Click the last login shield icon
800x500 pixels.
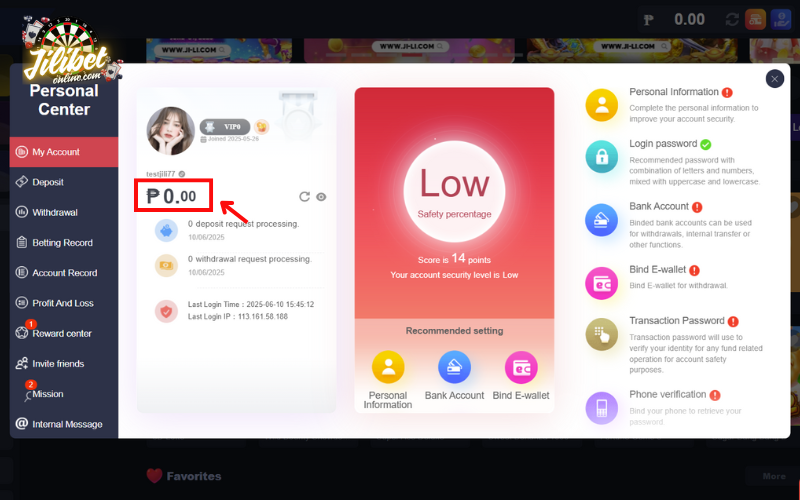166,311
